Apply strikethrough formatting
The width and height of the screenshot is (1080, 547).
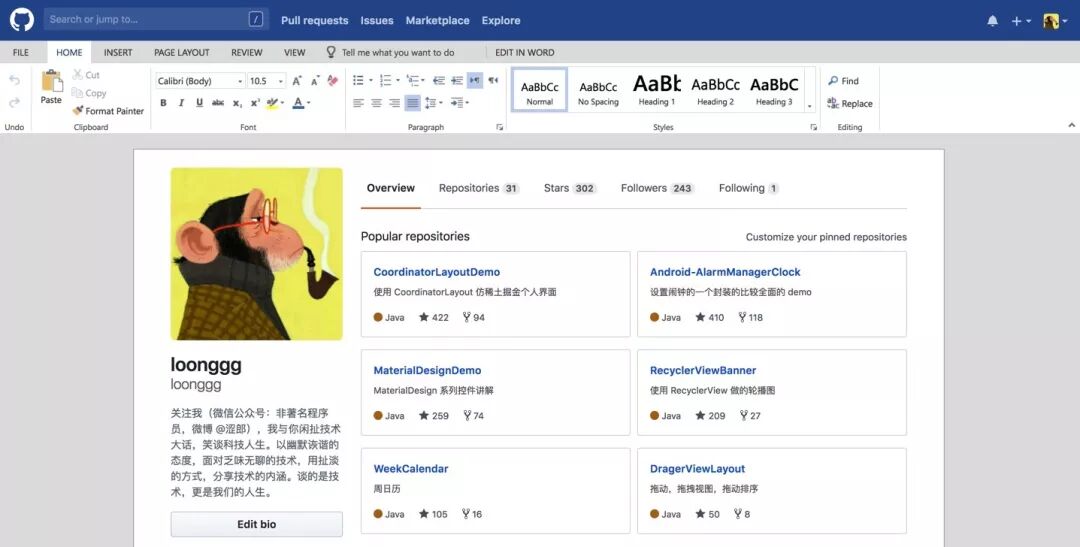218,103
